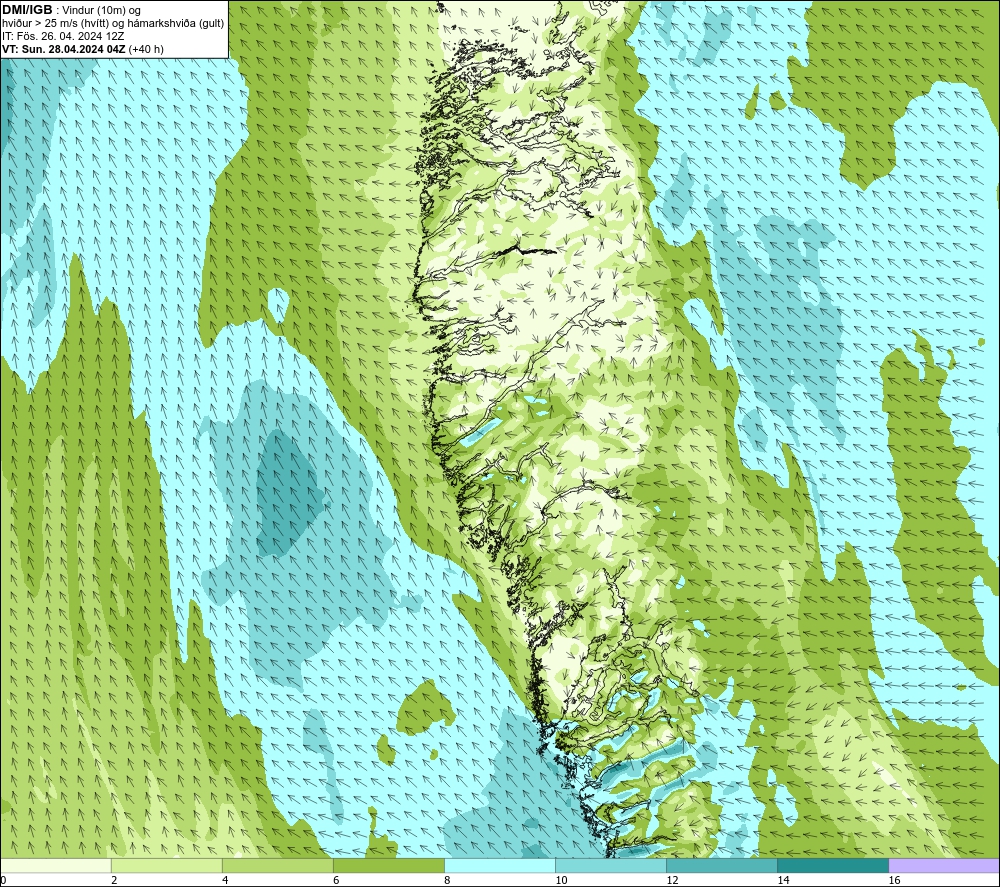
Task: Click the purple above-16 m/s legend swatch
Action: (x=944, y=865)
